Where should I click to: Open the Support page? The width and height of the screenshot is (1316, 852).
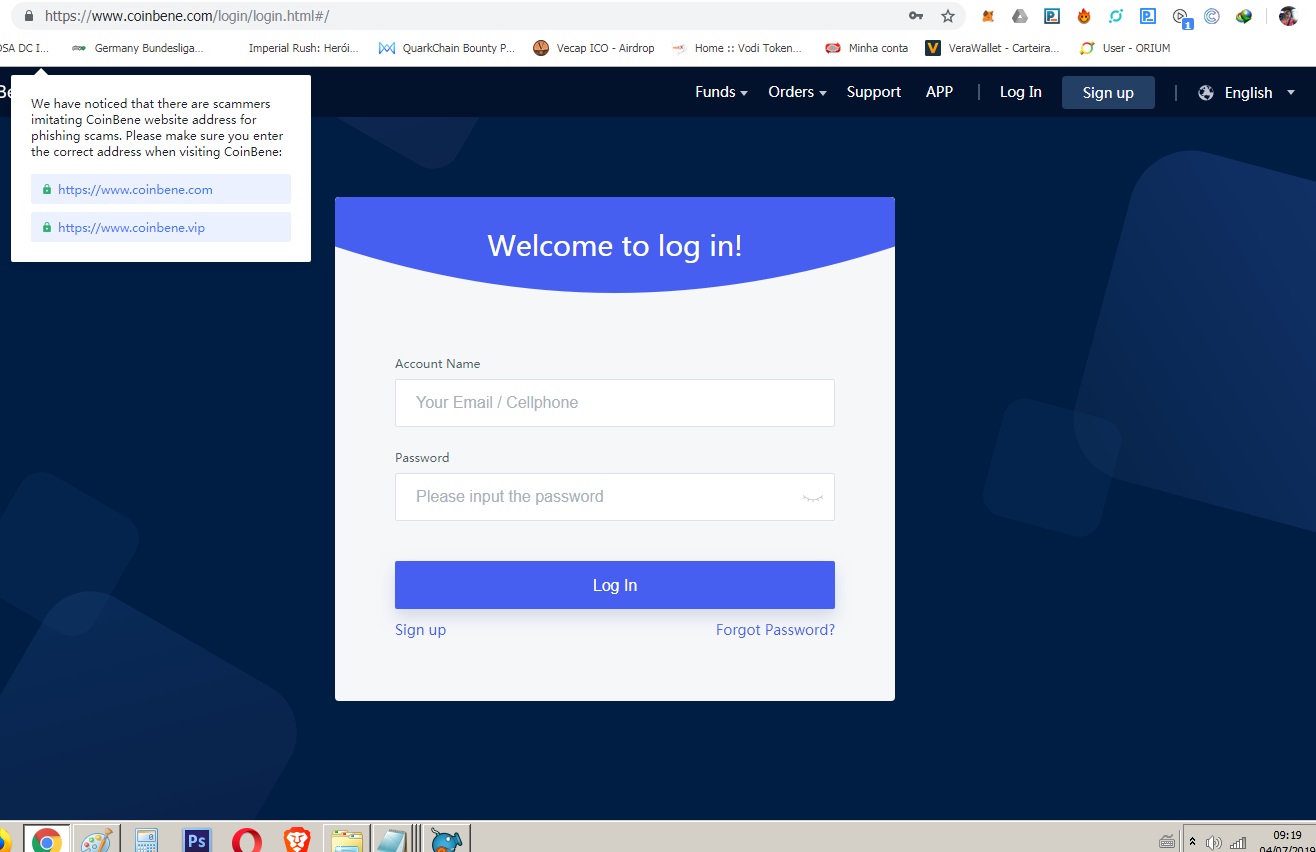(874, 92)
